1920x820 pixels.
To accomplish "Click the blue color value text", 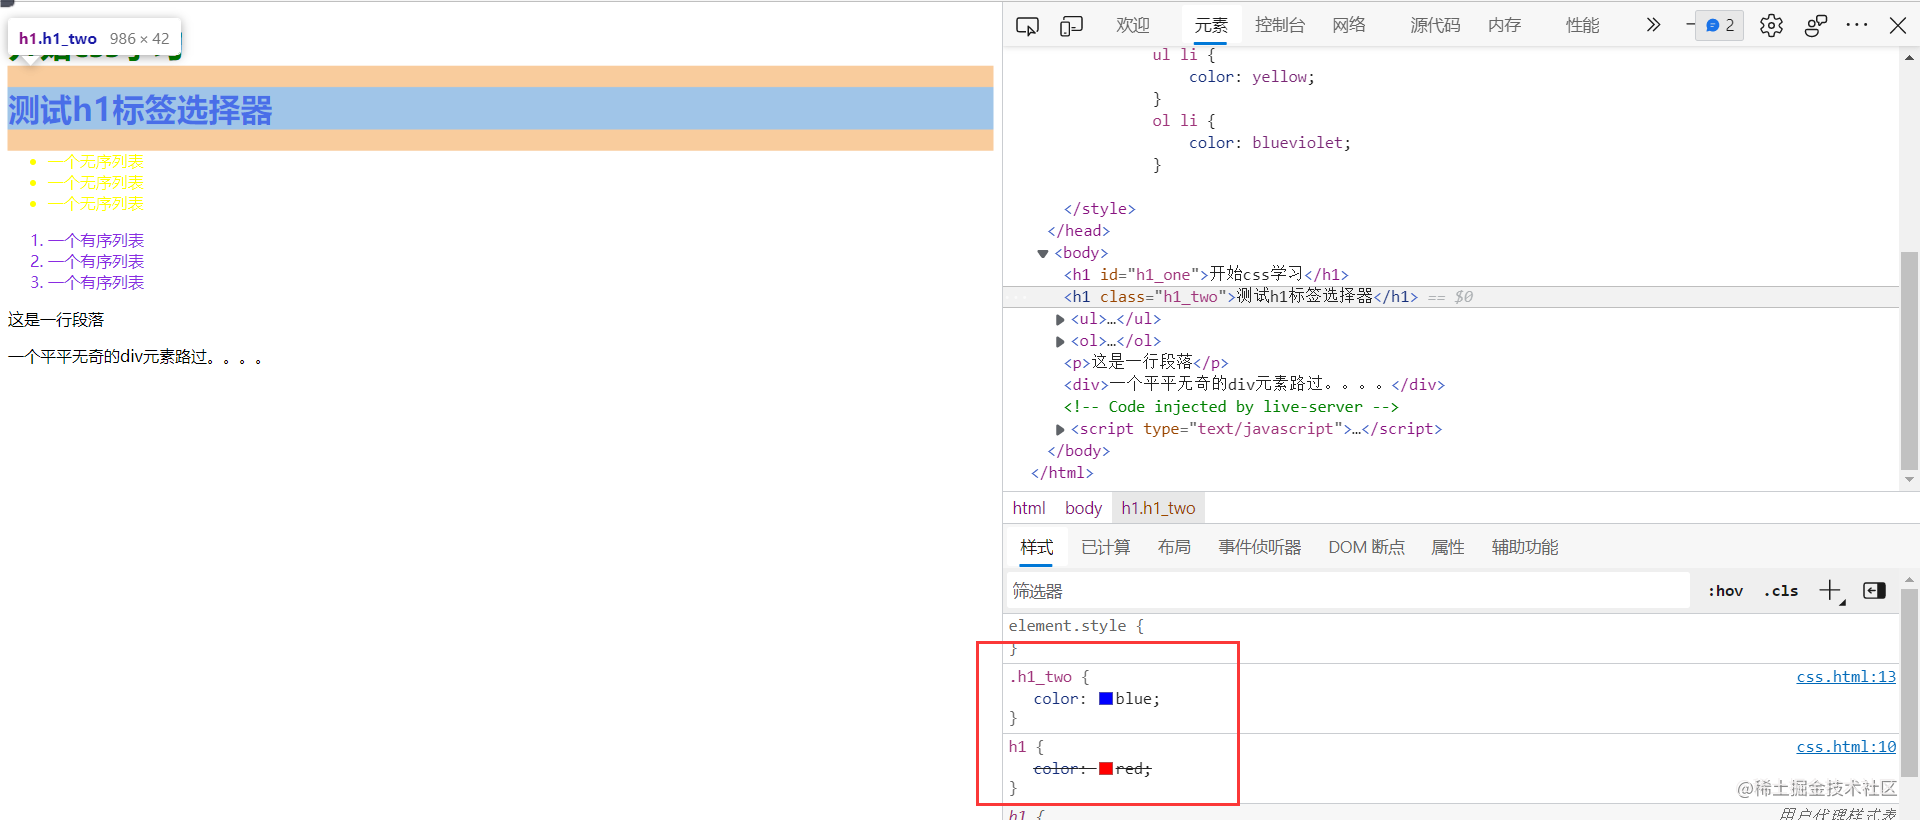I will [1135, 699].
